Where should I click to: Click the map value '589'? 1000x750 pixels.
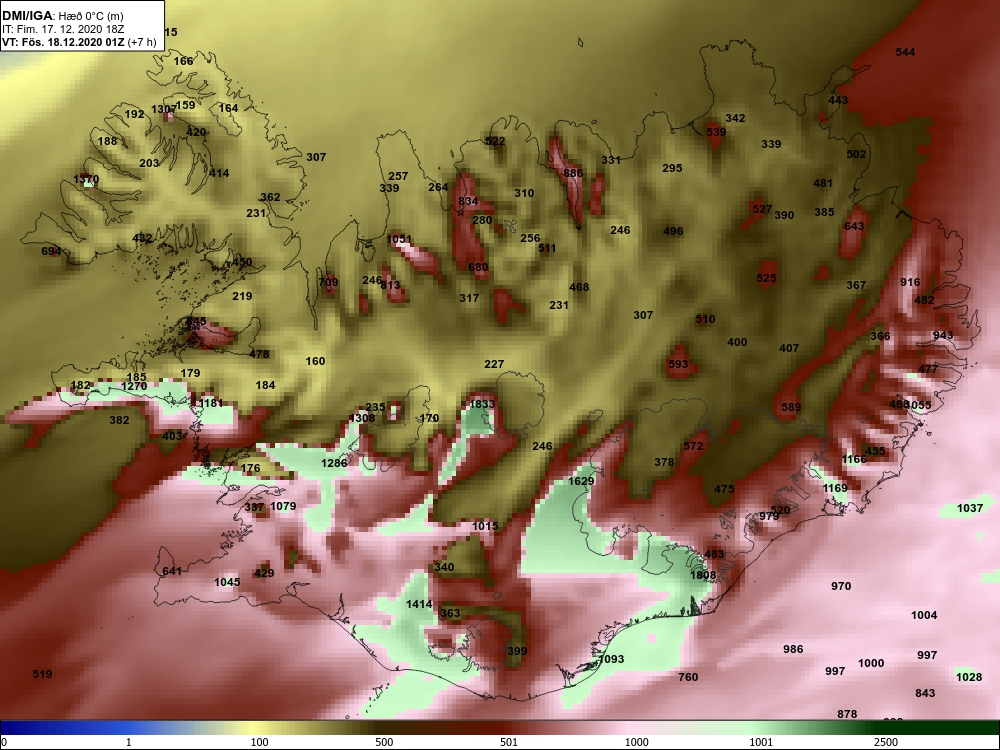pos(791,407)
